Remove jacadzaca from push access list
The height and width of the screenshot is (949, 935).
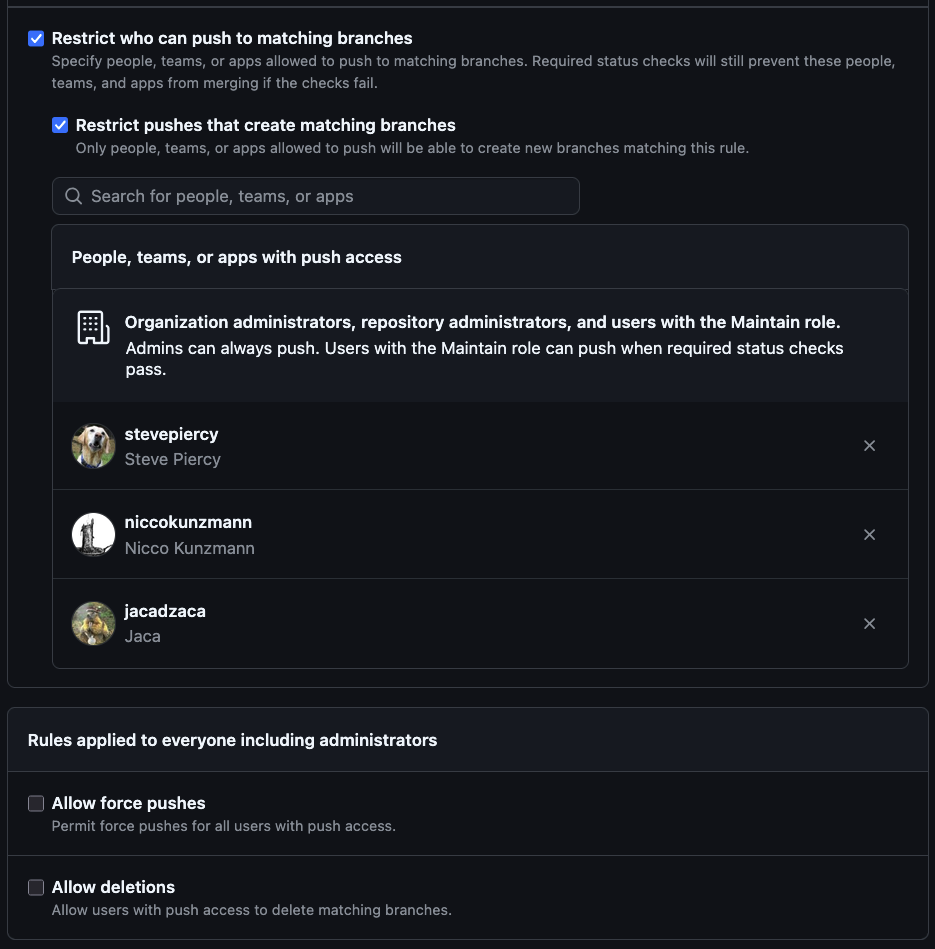point(869,624)
